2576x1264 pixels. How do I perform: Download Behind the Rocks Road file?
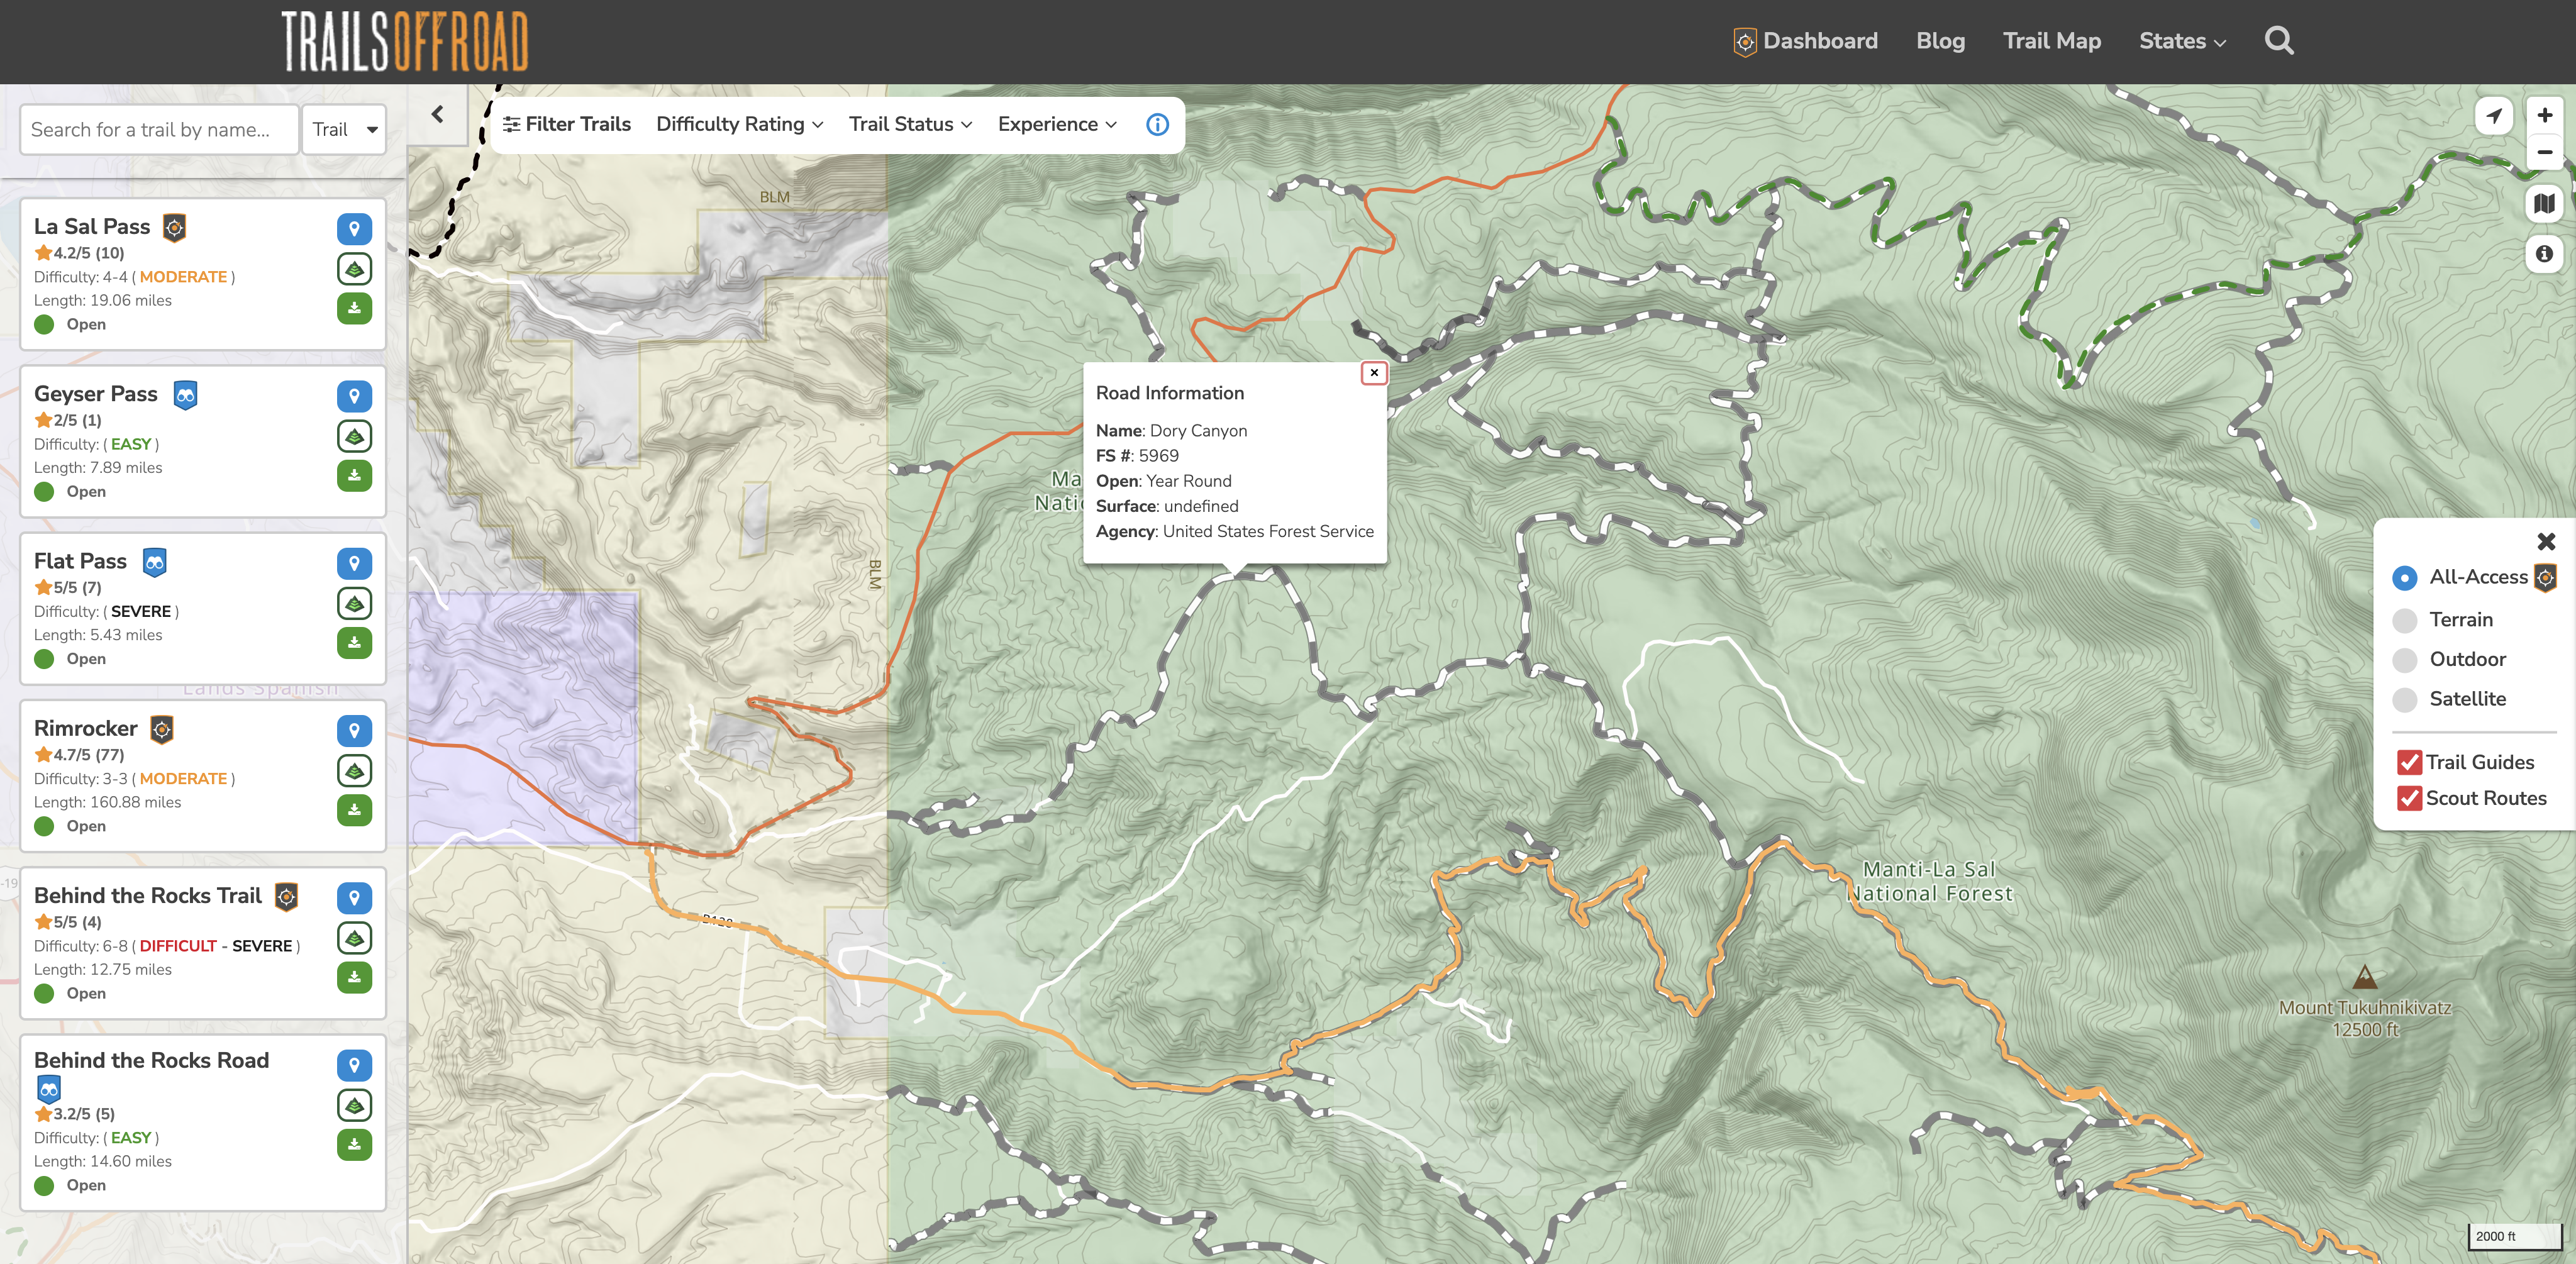point(354,1144)
